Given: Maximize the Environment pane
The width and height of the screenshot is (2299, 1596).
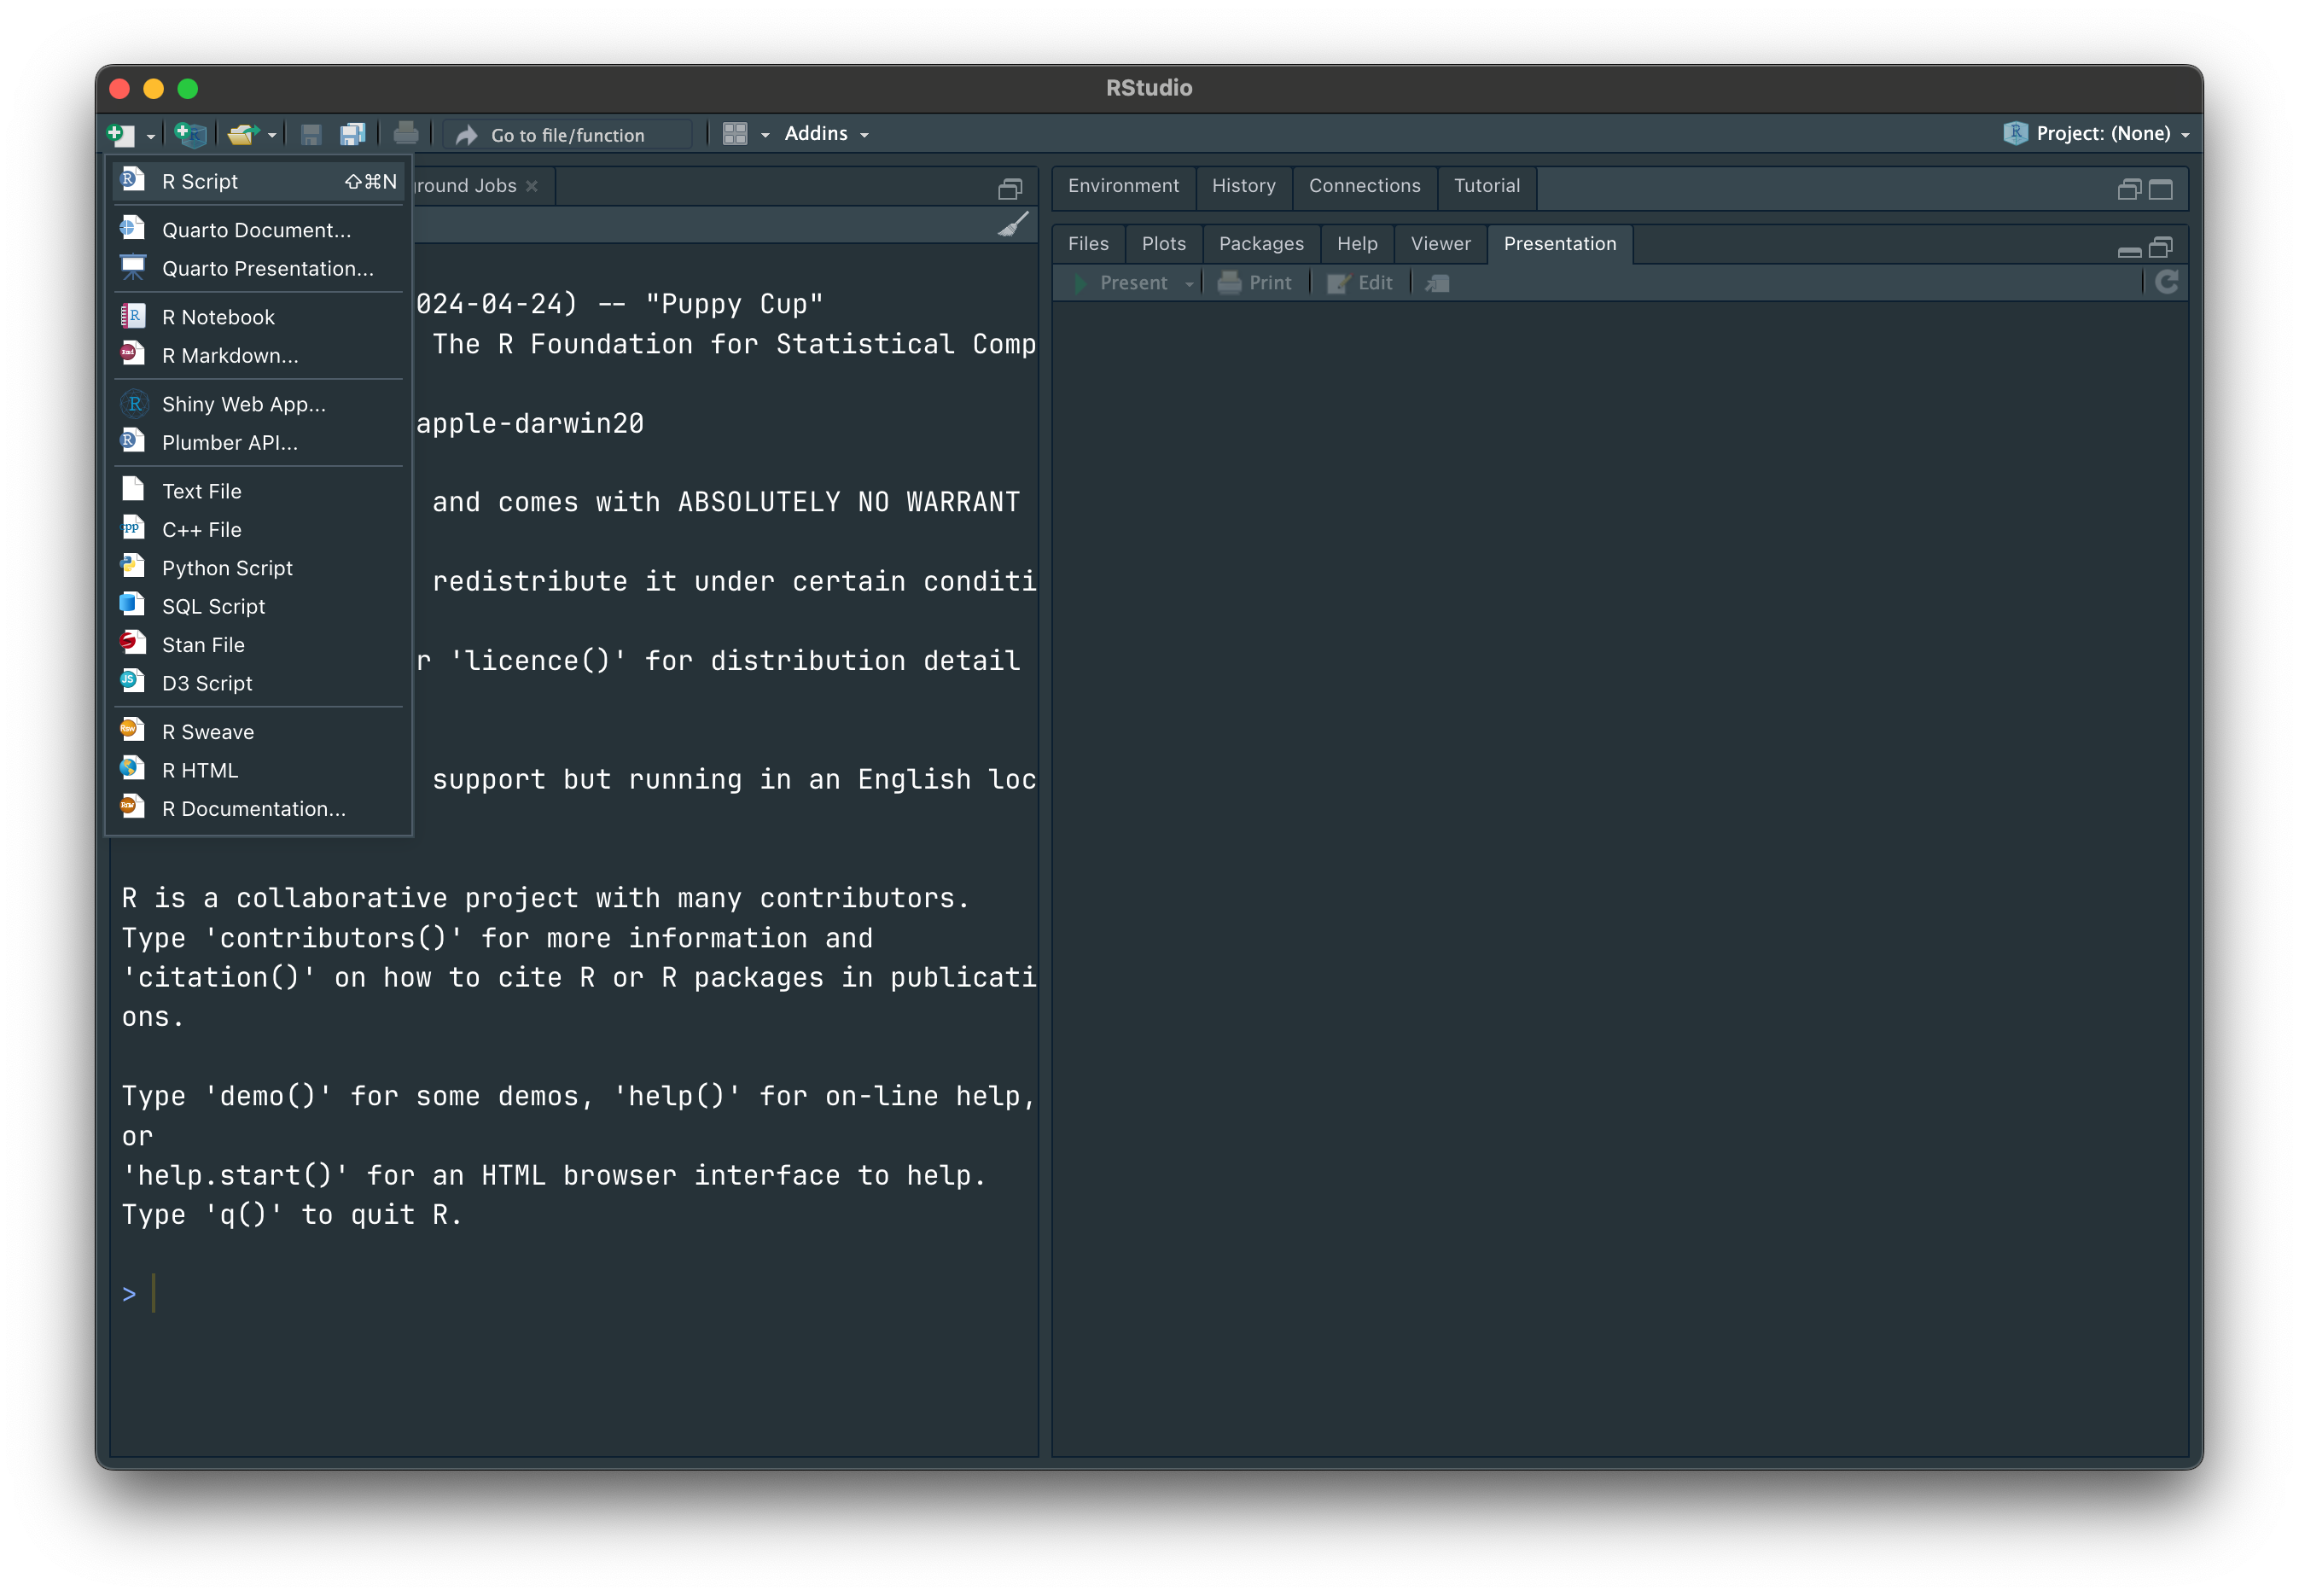Looking at the screenshot, I should click(x=2161, y=189).
